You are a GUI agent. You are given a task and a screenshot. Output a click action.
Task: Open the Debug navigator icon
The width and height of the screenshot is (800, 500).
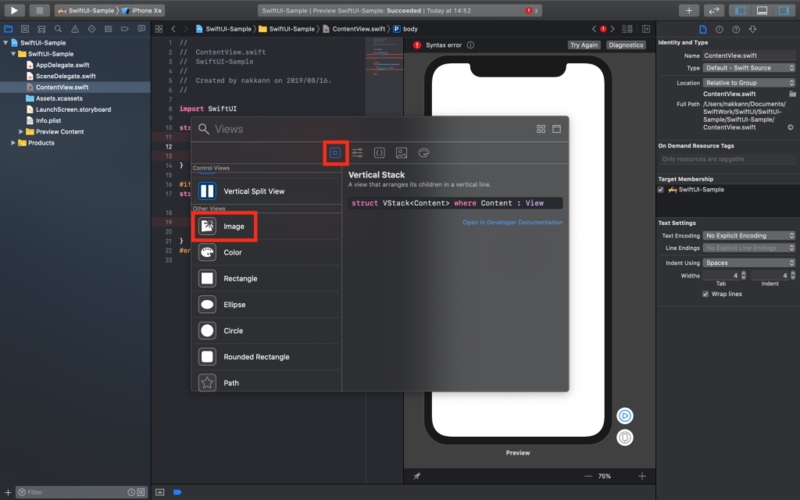pyautogui.click(x=108, y=29)
